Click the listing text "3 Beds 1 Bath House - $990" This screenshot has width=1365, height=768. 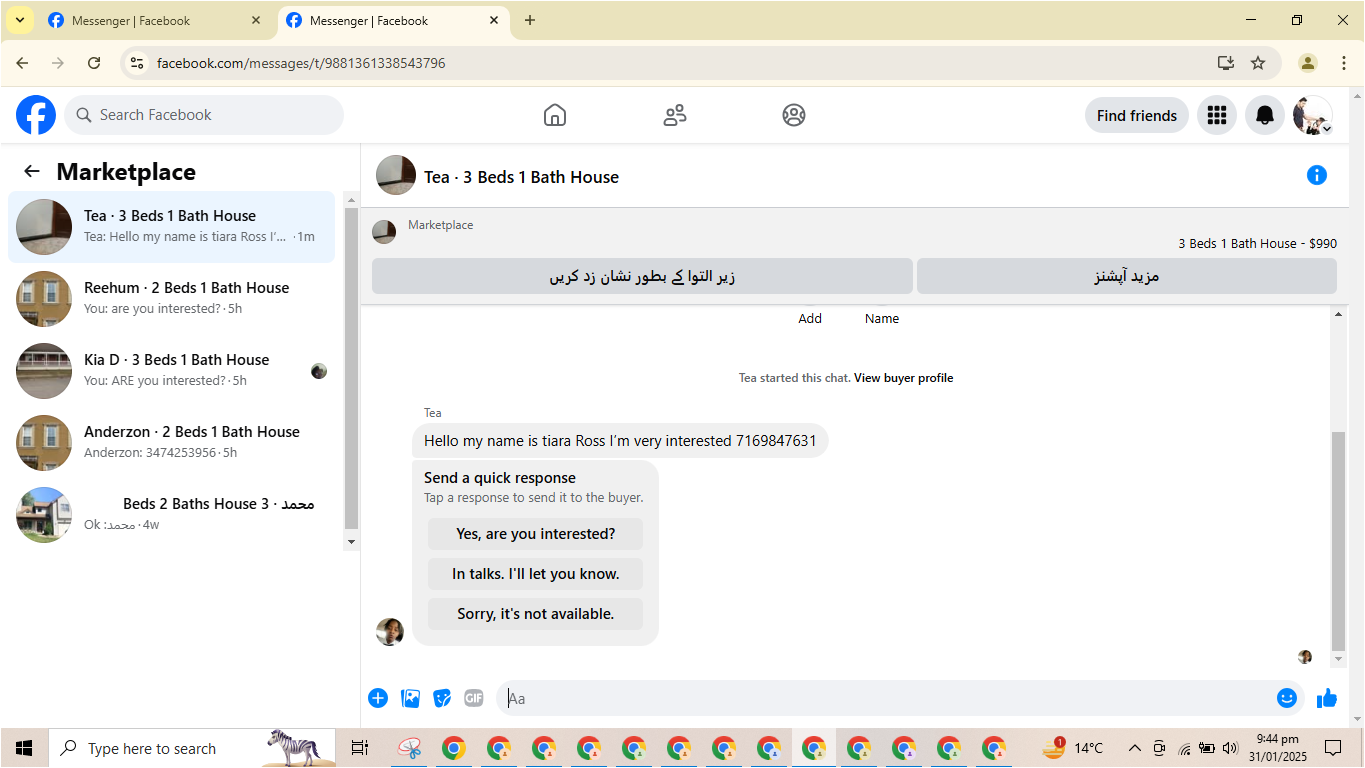click(x=1257, y=243)
